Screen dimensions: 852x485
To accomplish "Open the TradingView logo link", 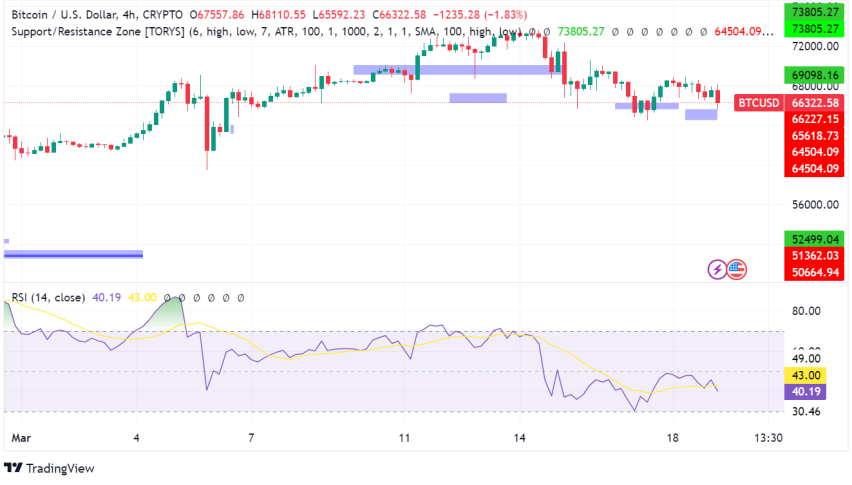I will [x=49, y=468].
